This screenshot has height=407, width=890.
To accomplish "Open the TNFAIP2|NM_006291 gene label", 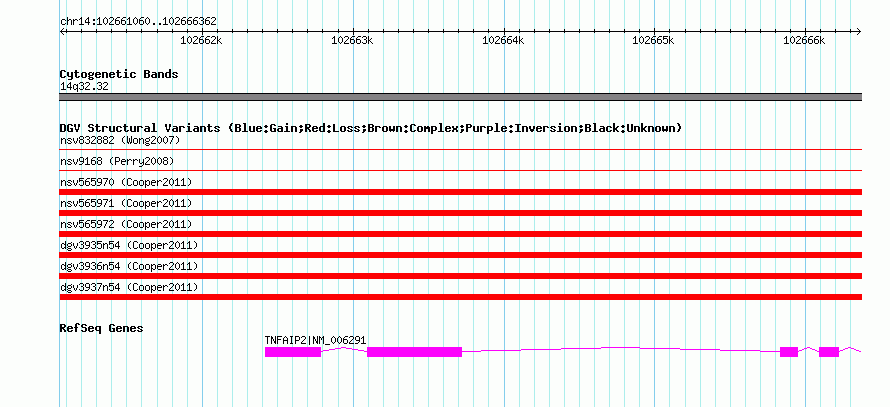I will 315,341.
